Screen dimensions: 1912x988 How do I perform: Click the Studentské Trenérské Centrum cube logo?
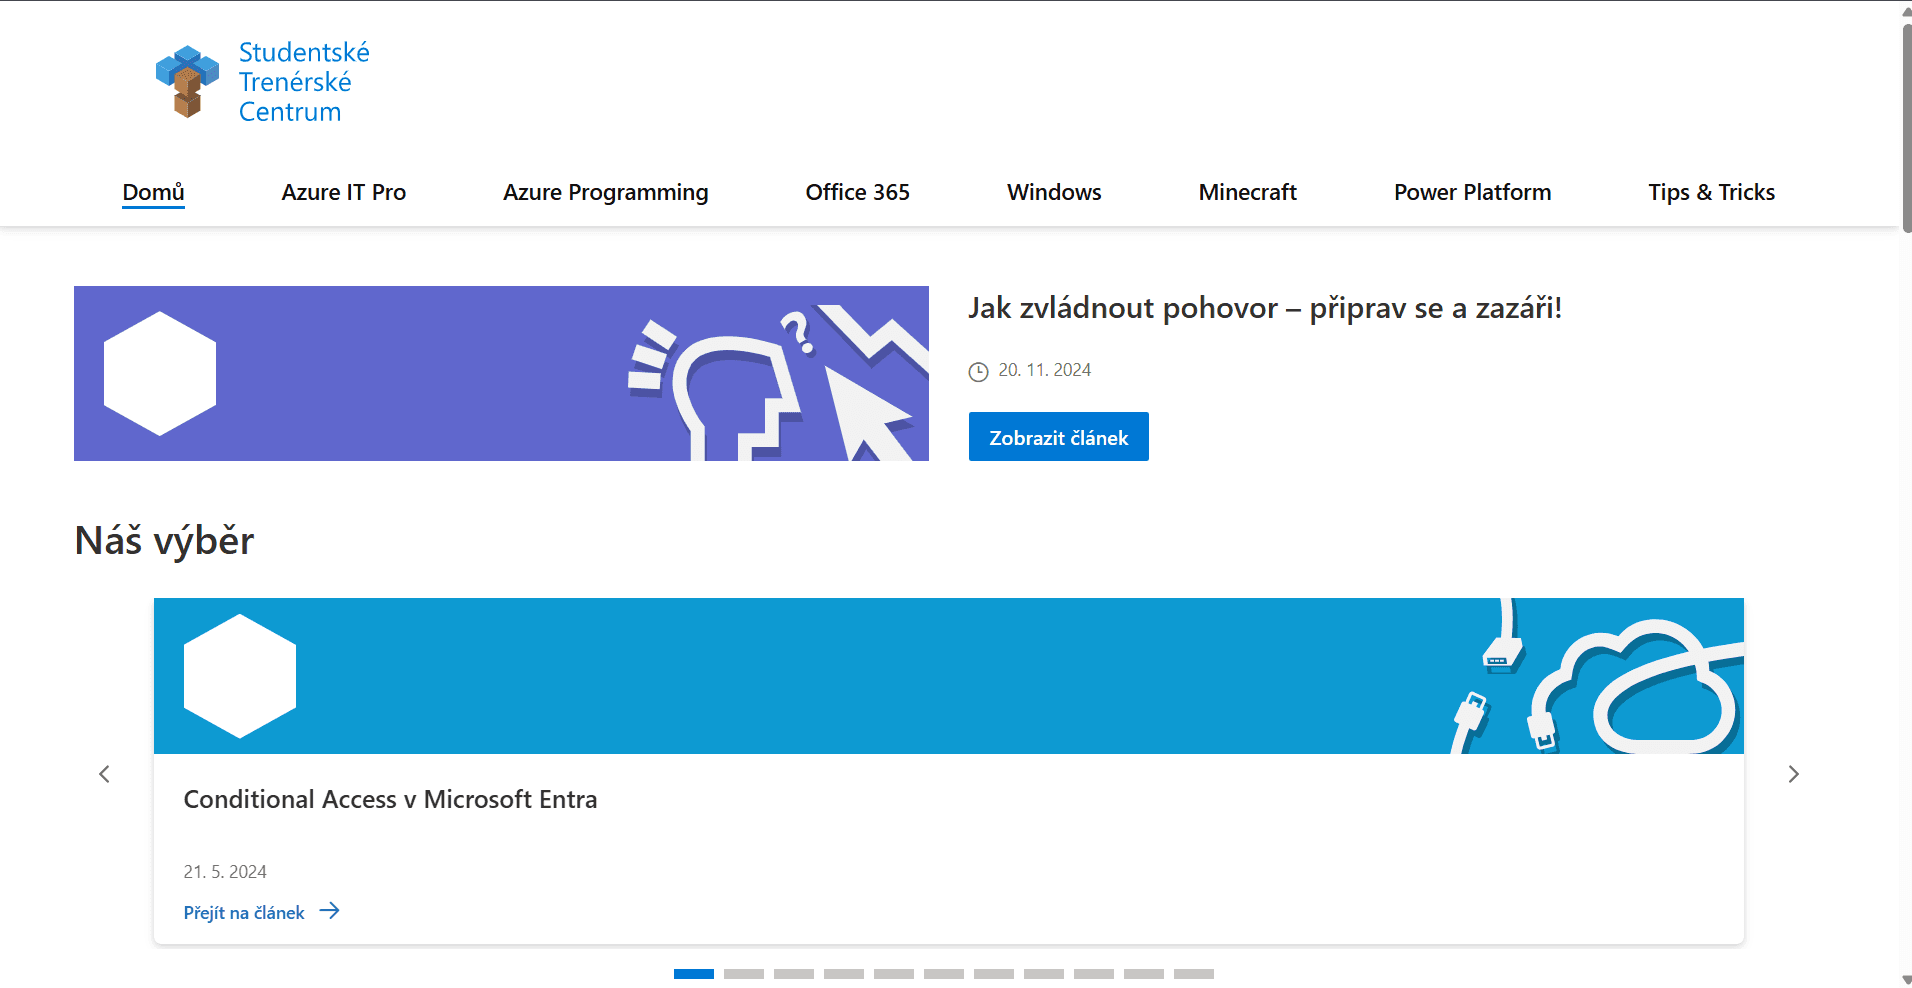(187, 82)
